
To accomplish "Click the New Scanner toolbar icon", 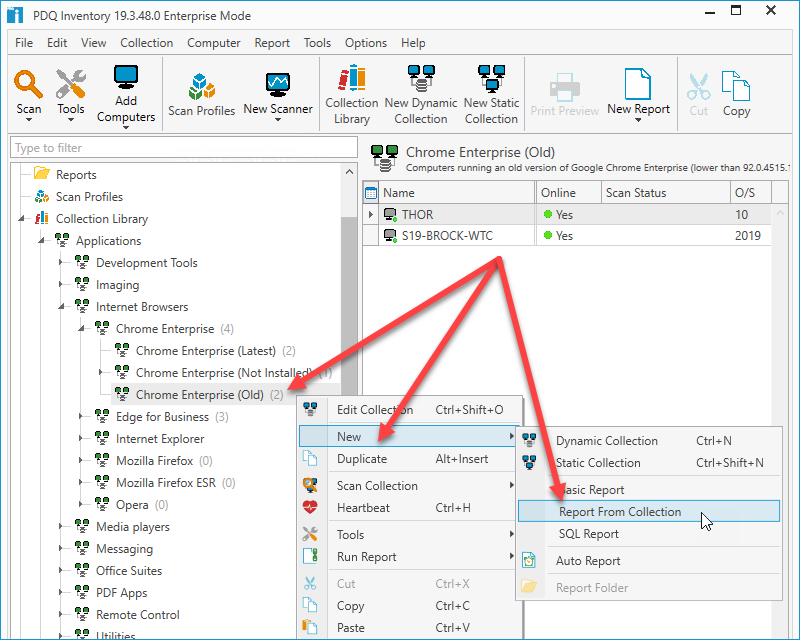I will 278,85.
